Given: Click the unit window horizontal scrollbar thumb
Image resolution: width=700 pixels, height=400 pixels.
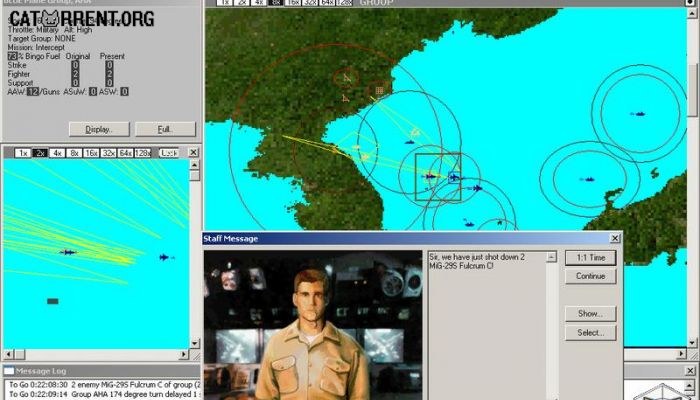Looking at the screenshot, I should click(20, 355).
